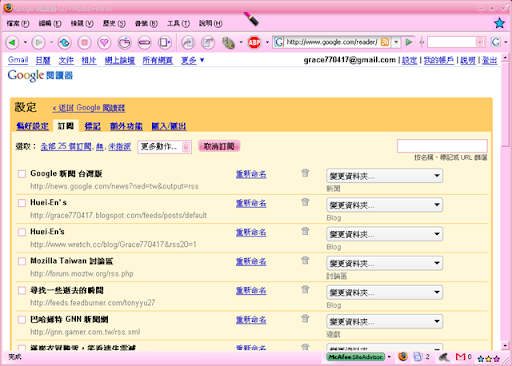Open 變更資料夾 dropdown for 尋找一些逝去的瞬間
Viewport: 512px width, 366px height.
pos(385,292)
